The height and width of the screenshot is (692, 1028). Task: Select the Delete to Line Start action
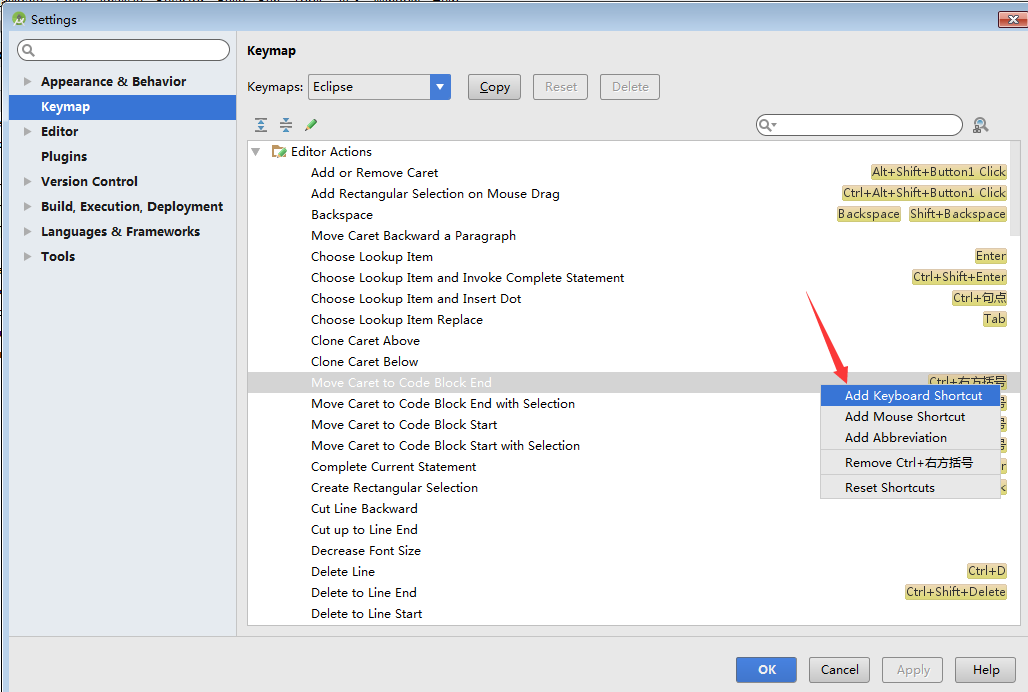[x=366, y=613]
